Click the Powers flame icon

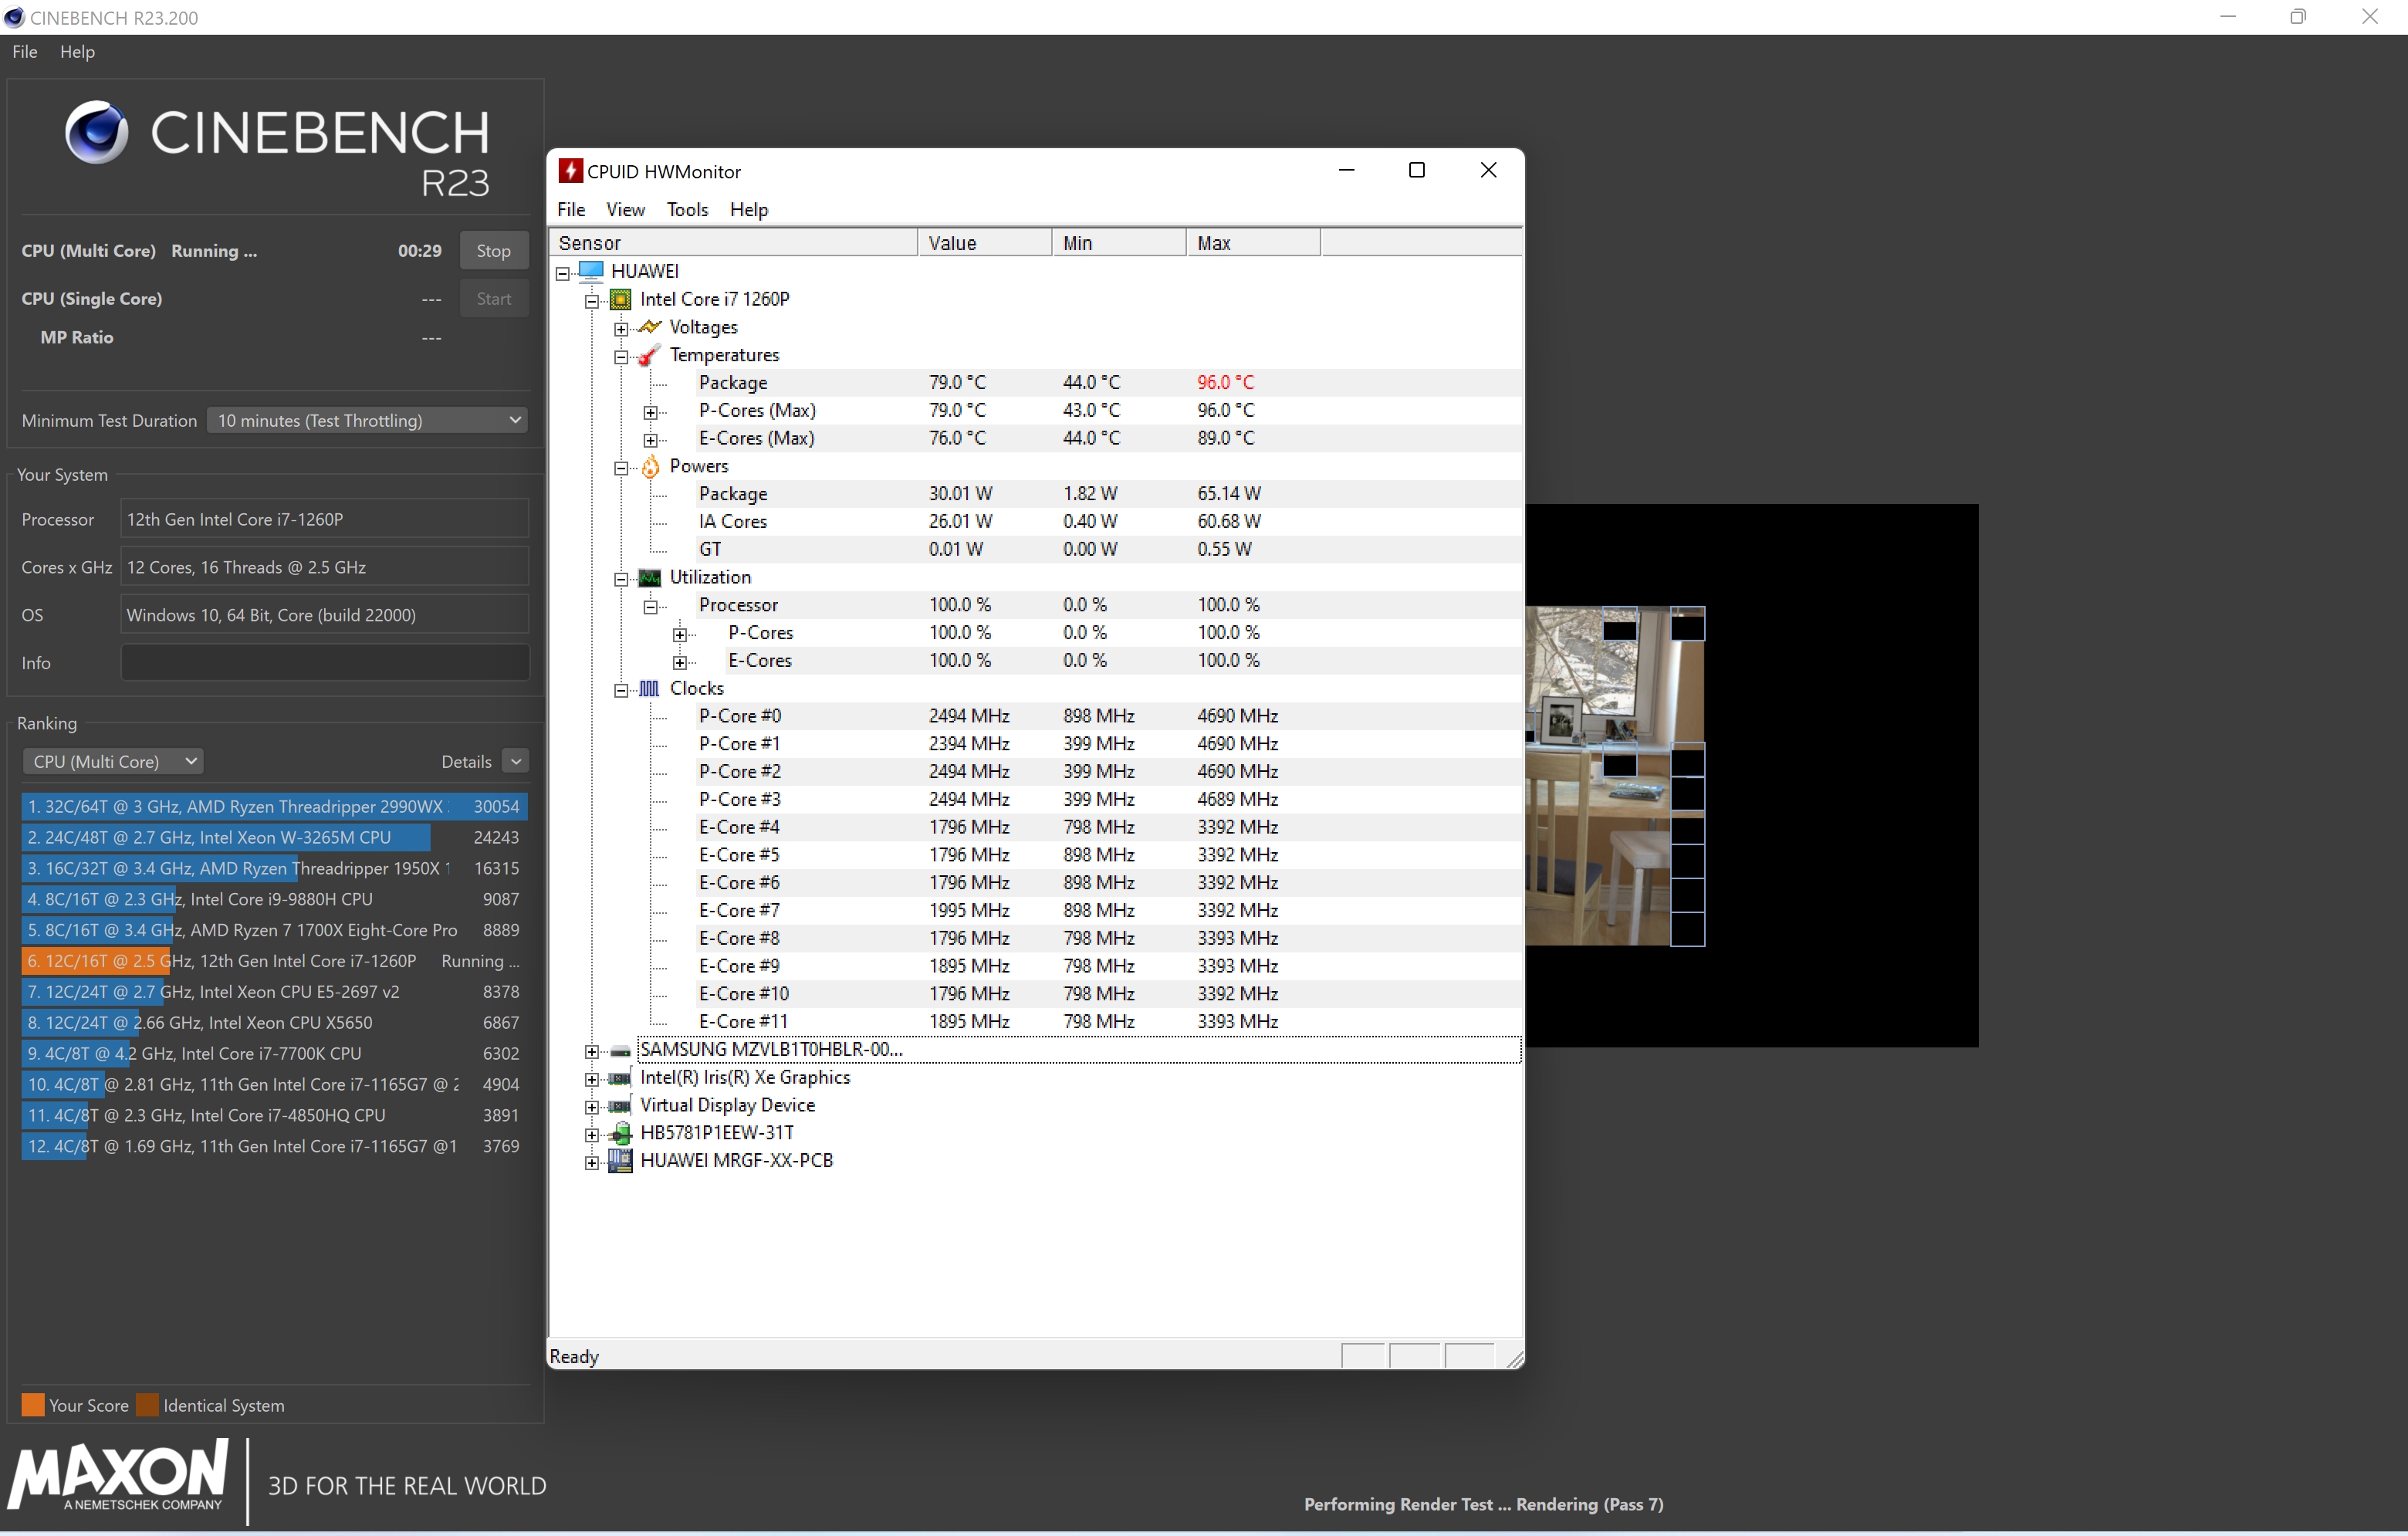[x=650, y=466]
